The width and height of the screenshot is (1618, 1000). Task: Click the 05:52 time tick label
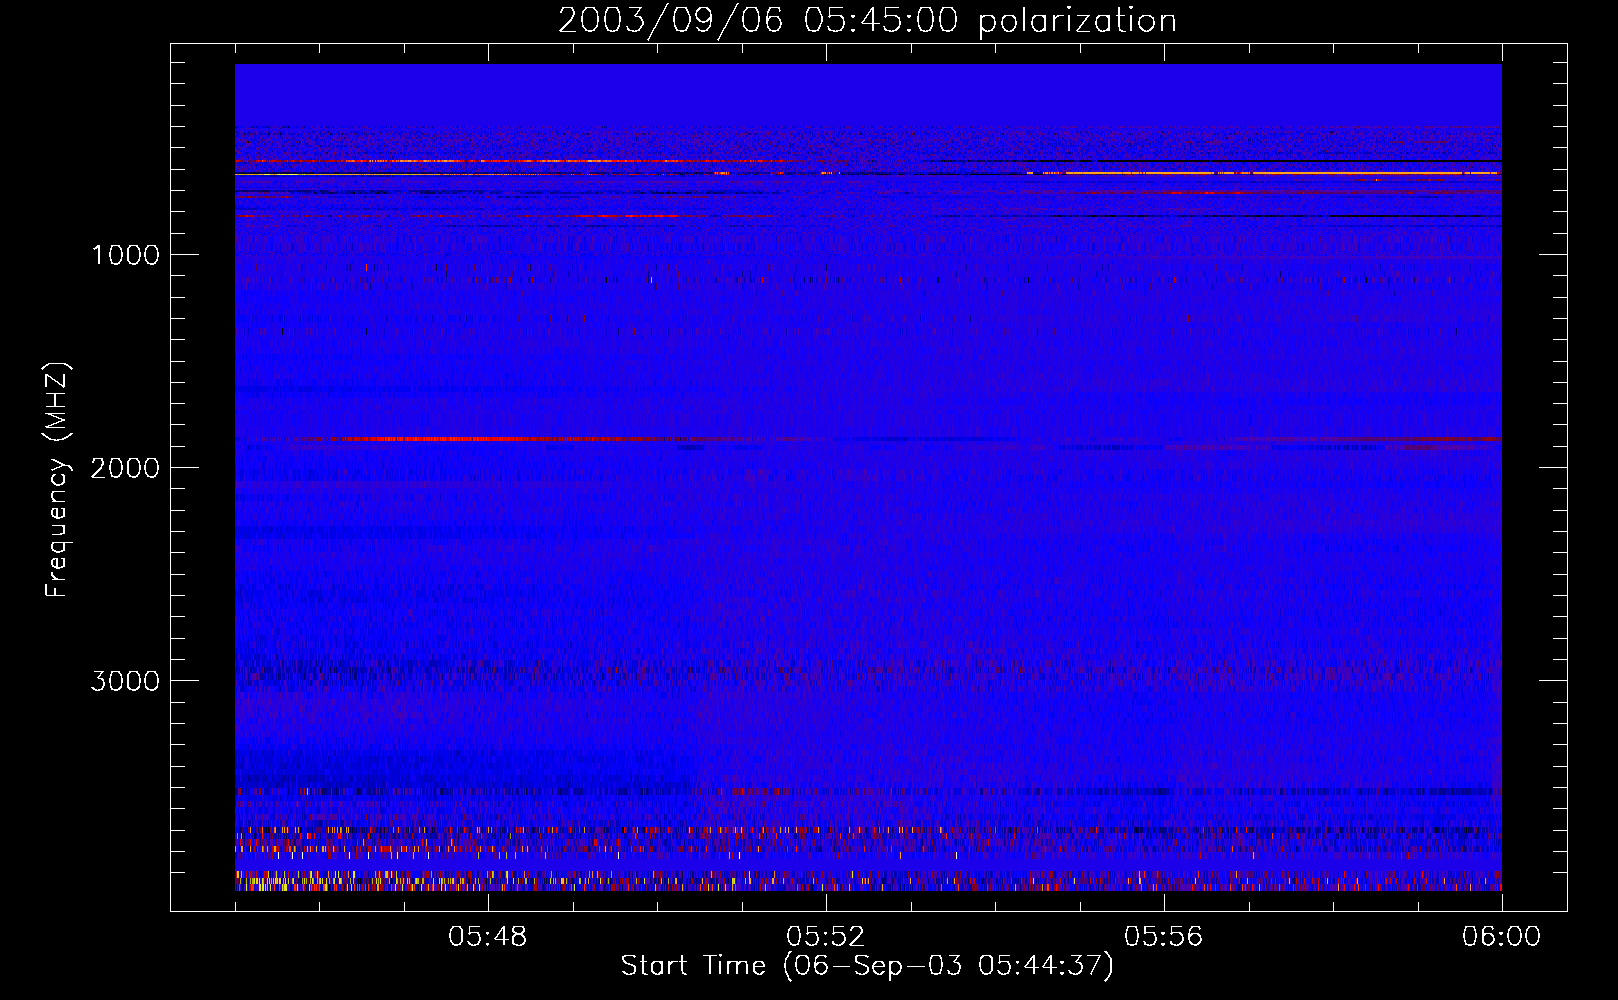tap(825, 937)
